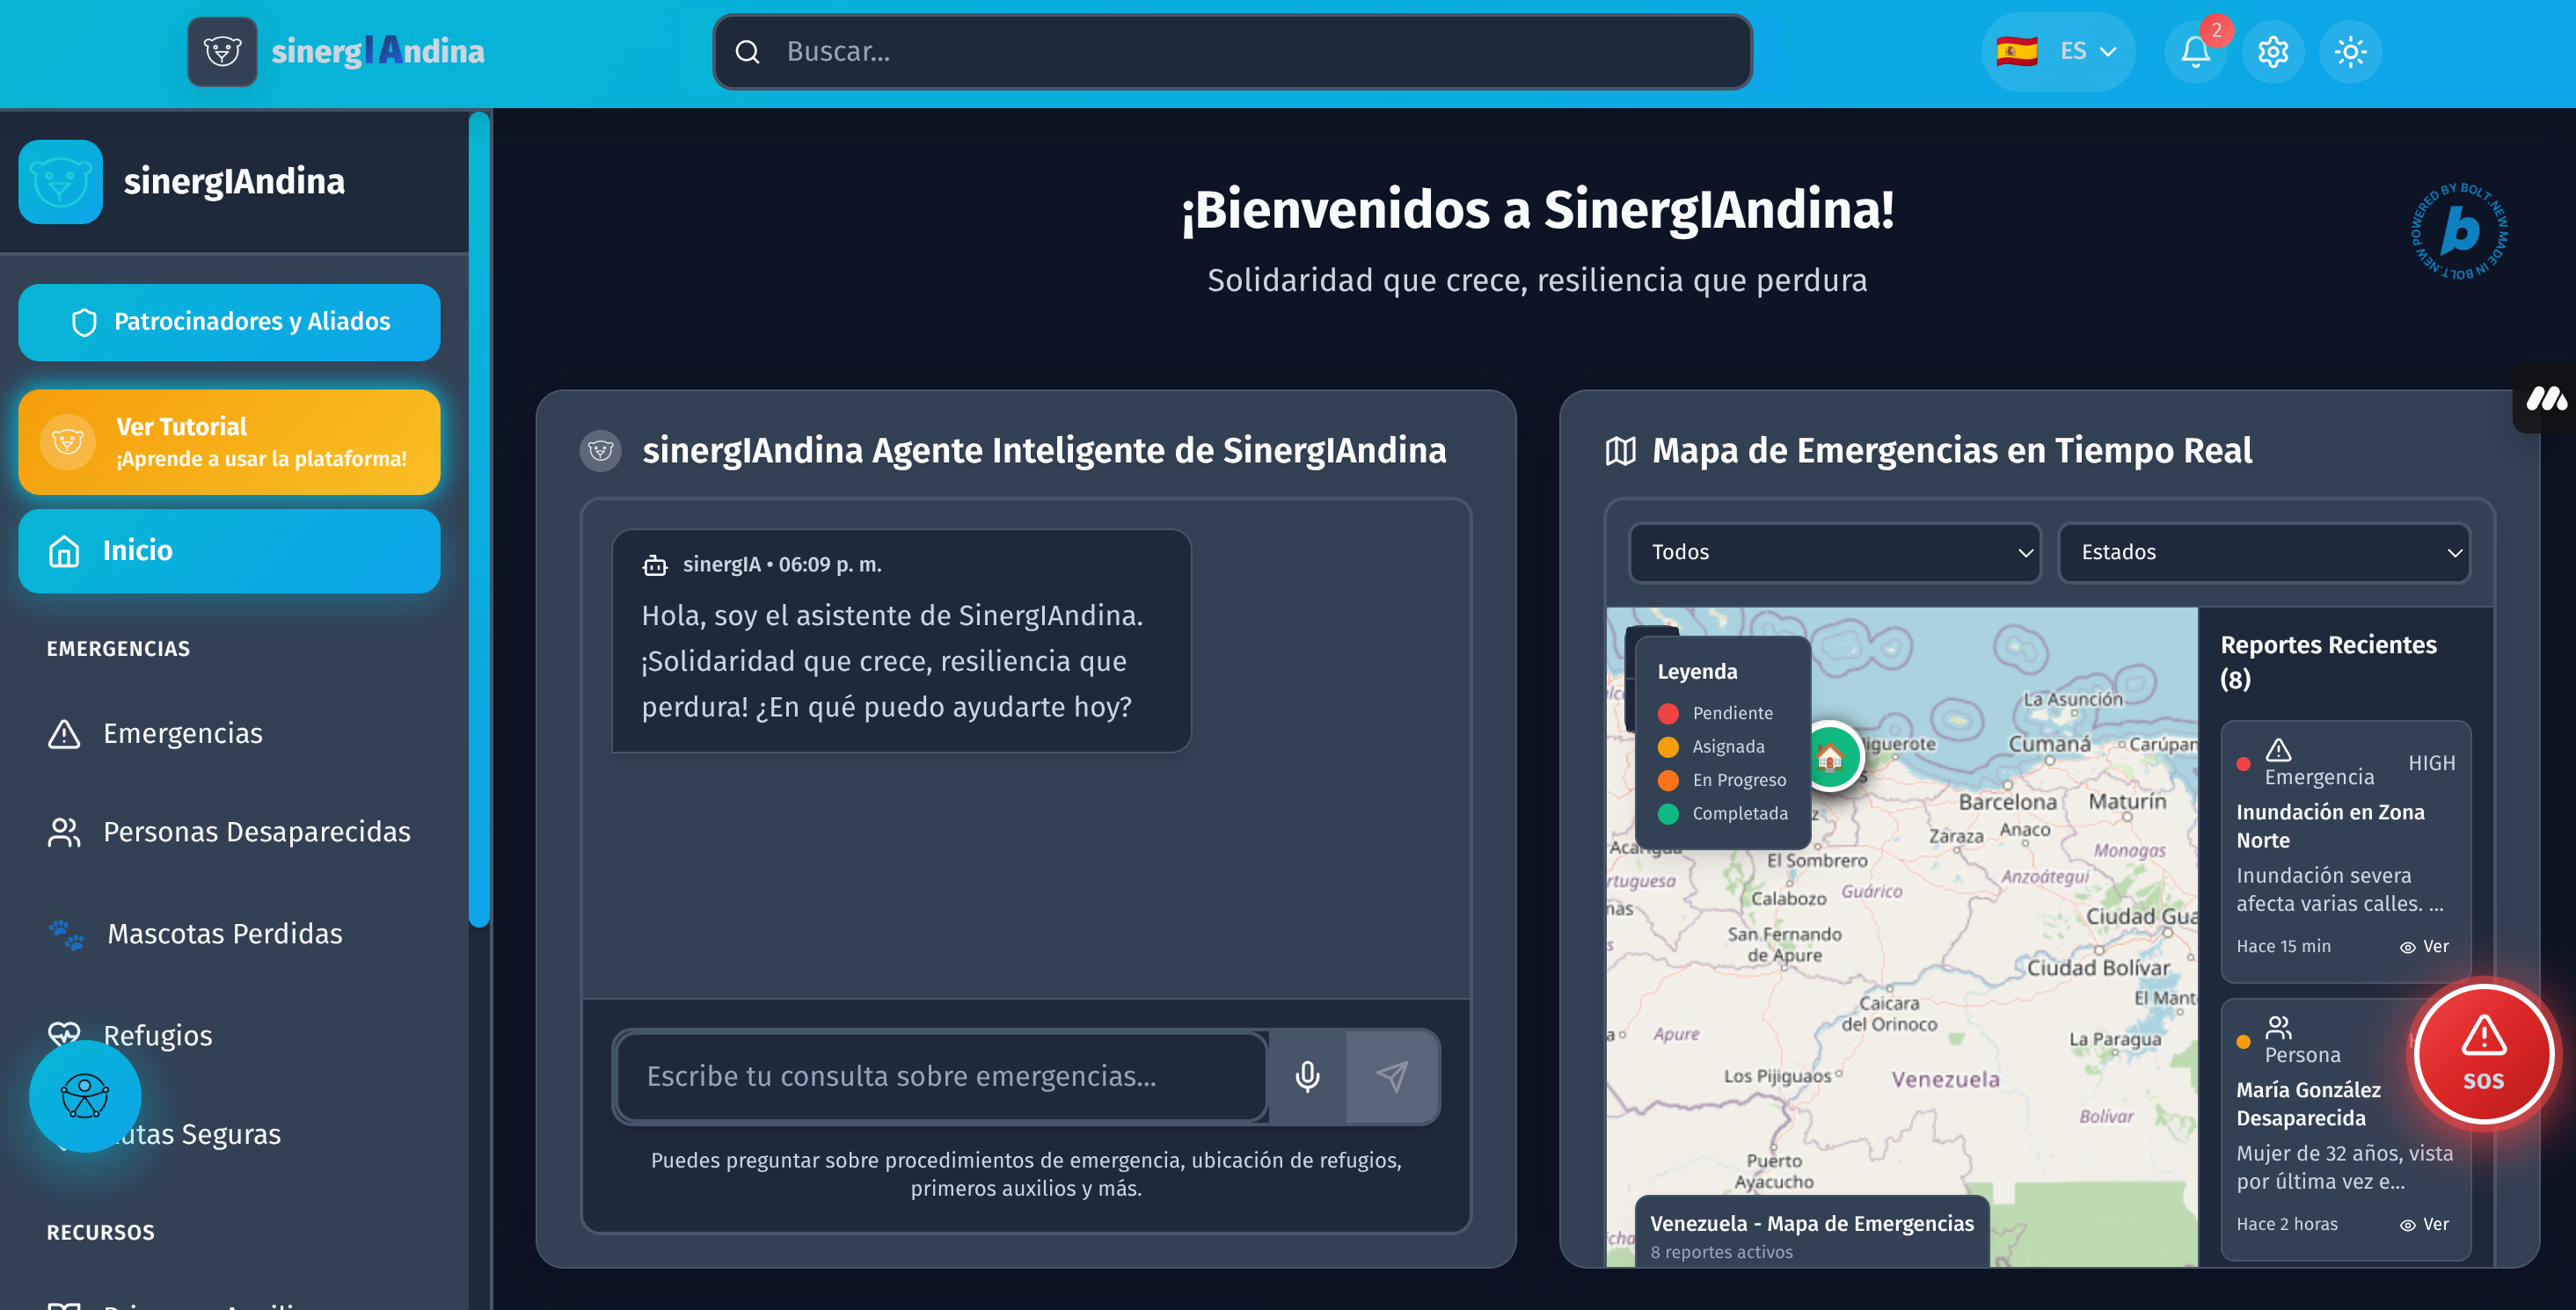Click the Powered by Bolt badge
This screenshot has height=1310, width=2576.
pos(2459,232)
